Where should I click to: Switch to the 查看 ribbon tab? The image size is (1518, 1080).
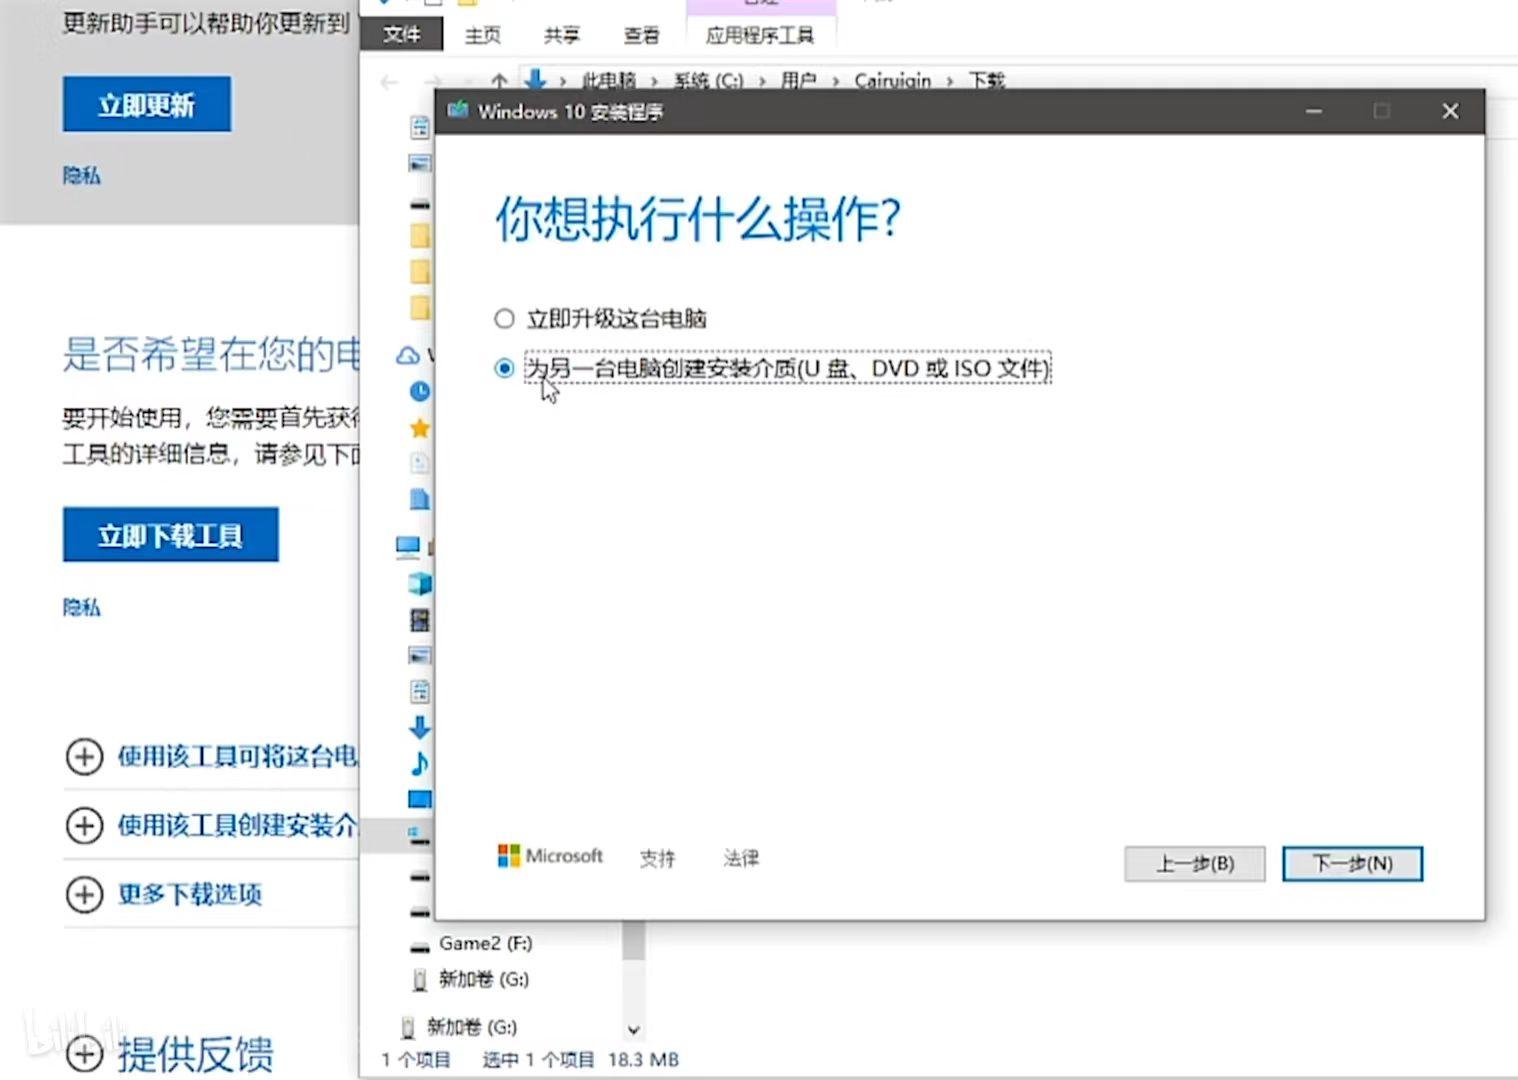click(x=641, y=35)
